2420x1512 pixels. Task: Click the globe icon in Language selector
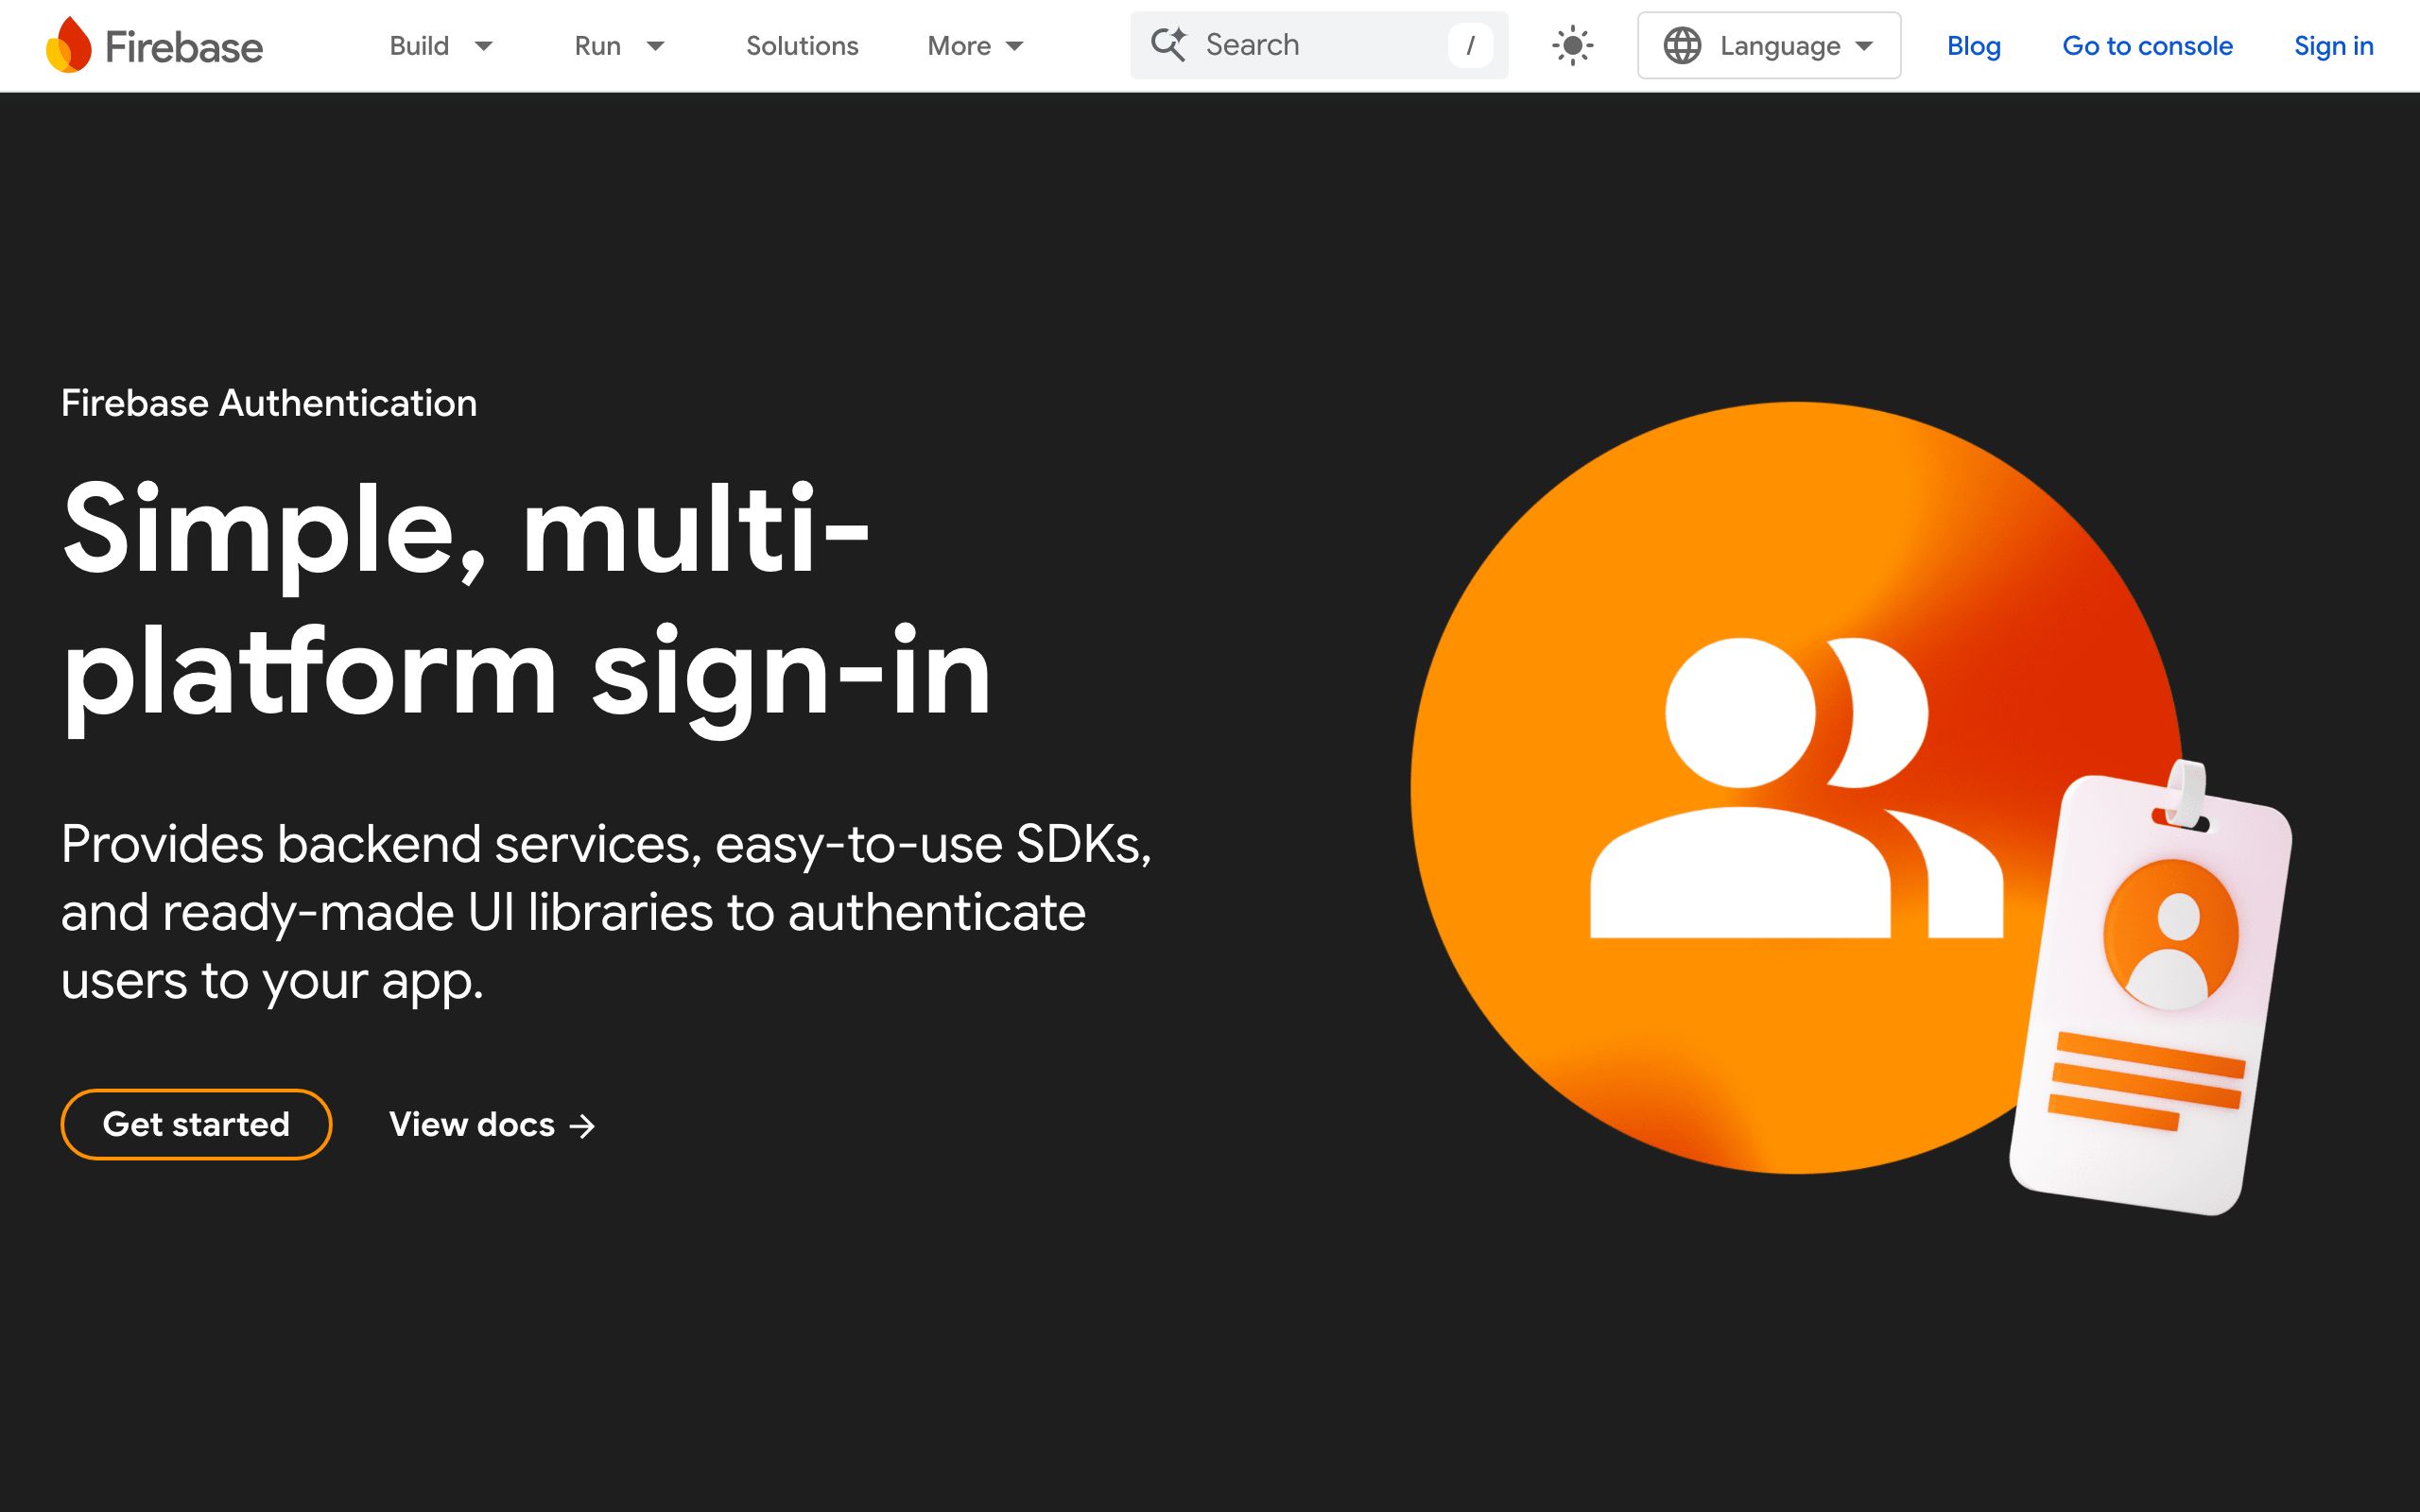pos(1682,45)
